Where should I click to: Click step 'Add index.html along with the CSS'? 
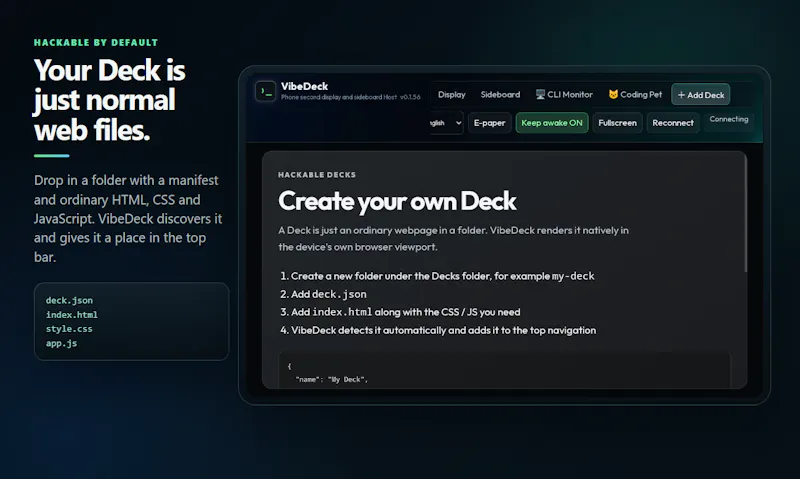point(401,312)
